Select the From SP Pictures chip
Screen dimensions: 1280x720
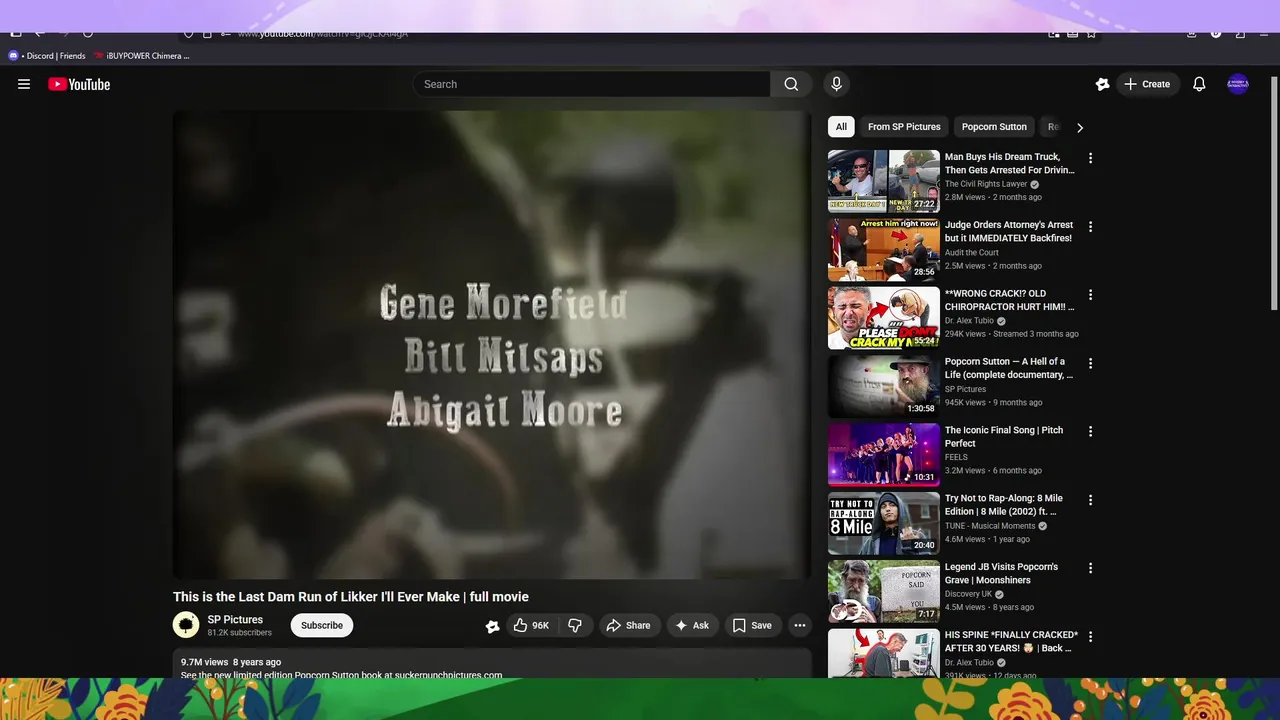[904, 127]
